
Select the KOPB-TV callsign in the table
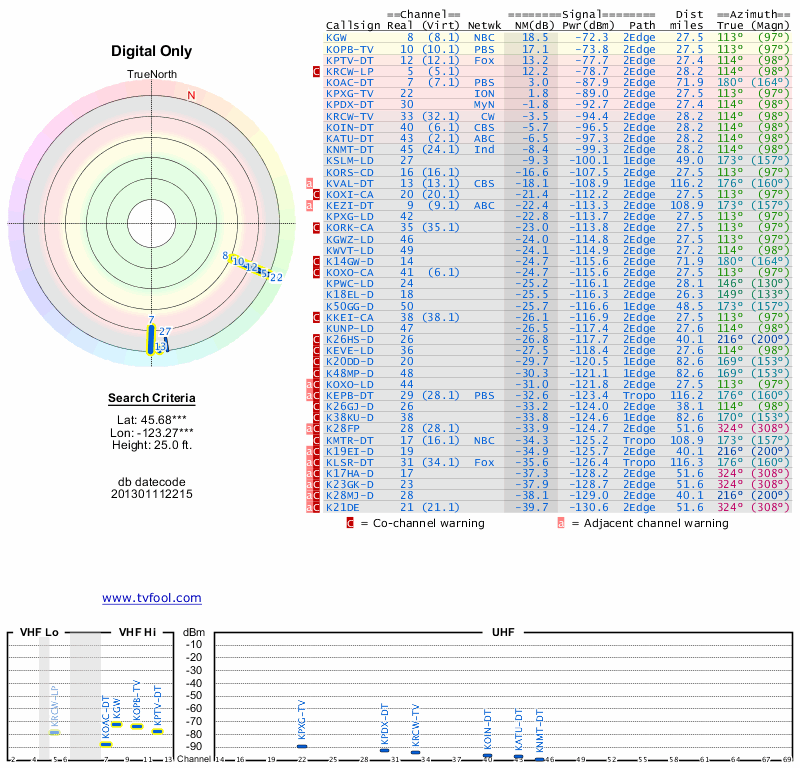click(x=350, y=48)
